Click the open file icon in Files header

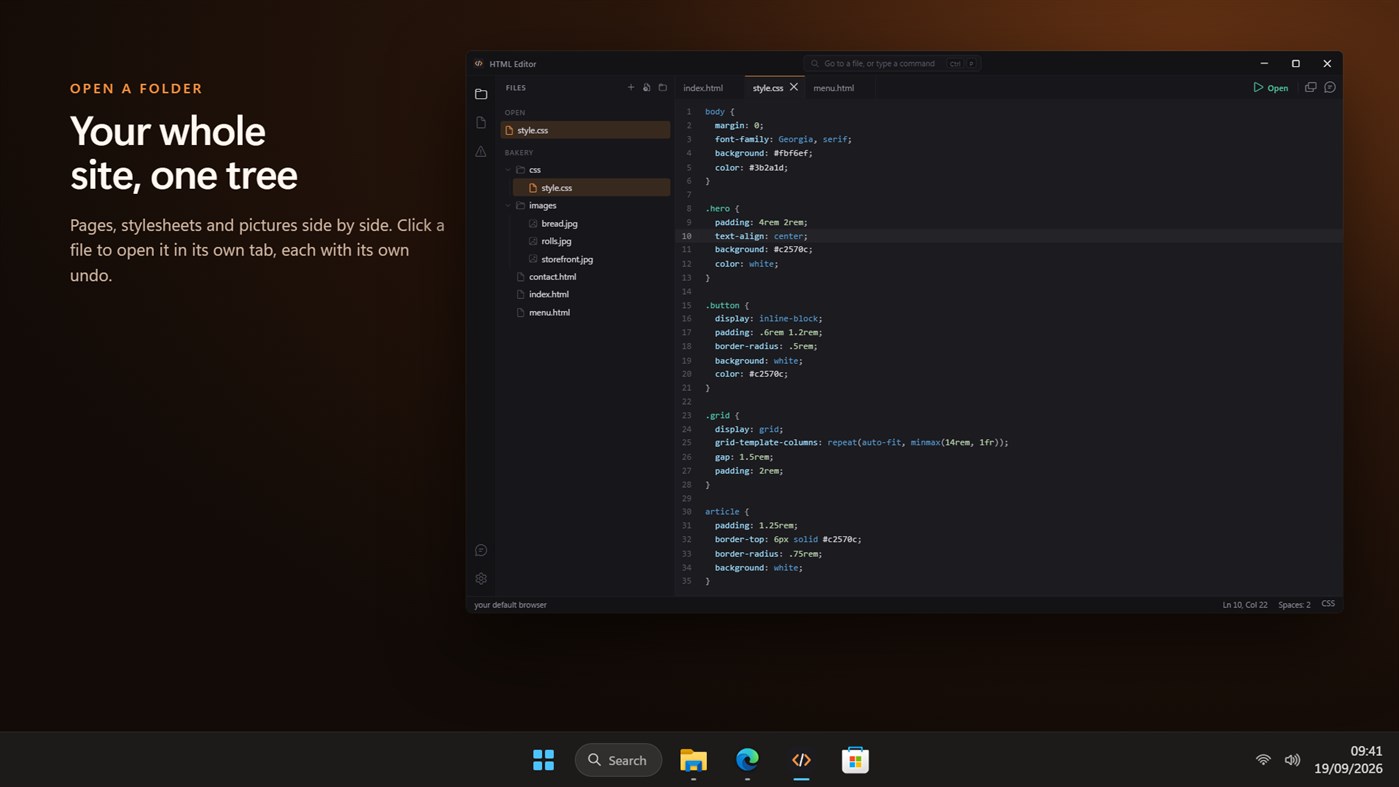click(647, 88)
